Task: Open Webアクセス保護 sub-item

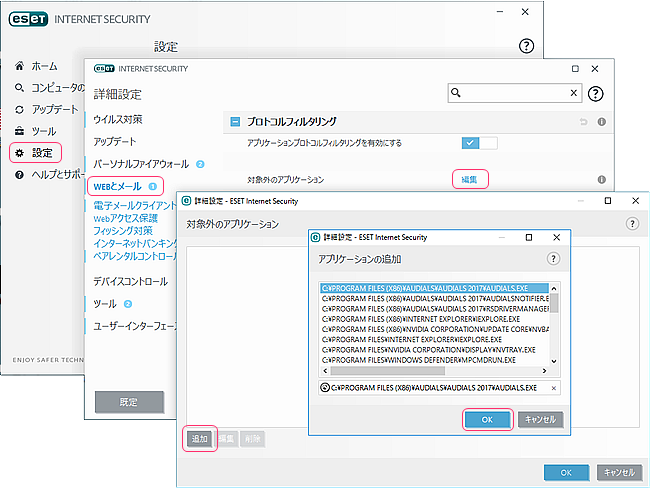Action: tap(126, 218)
